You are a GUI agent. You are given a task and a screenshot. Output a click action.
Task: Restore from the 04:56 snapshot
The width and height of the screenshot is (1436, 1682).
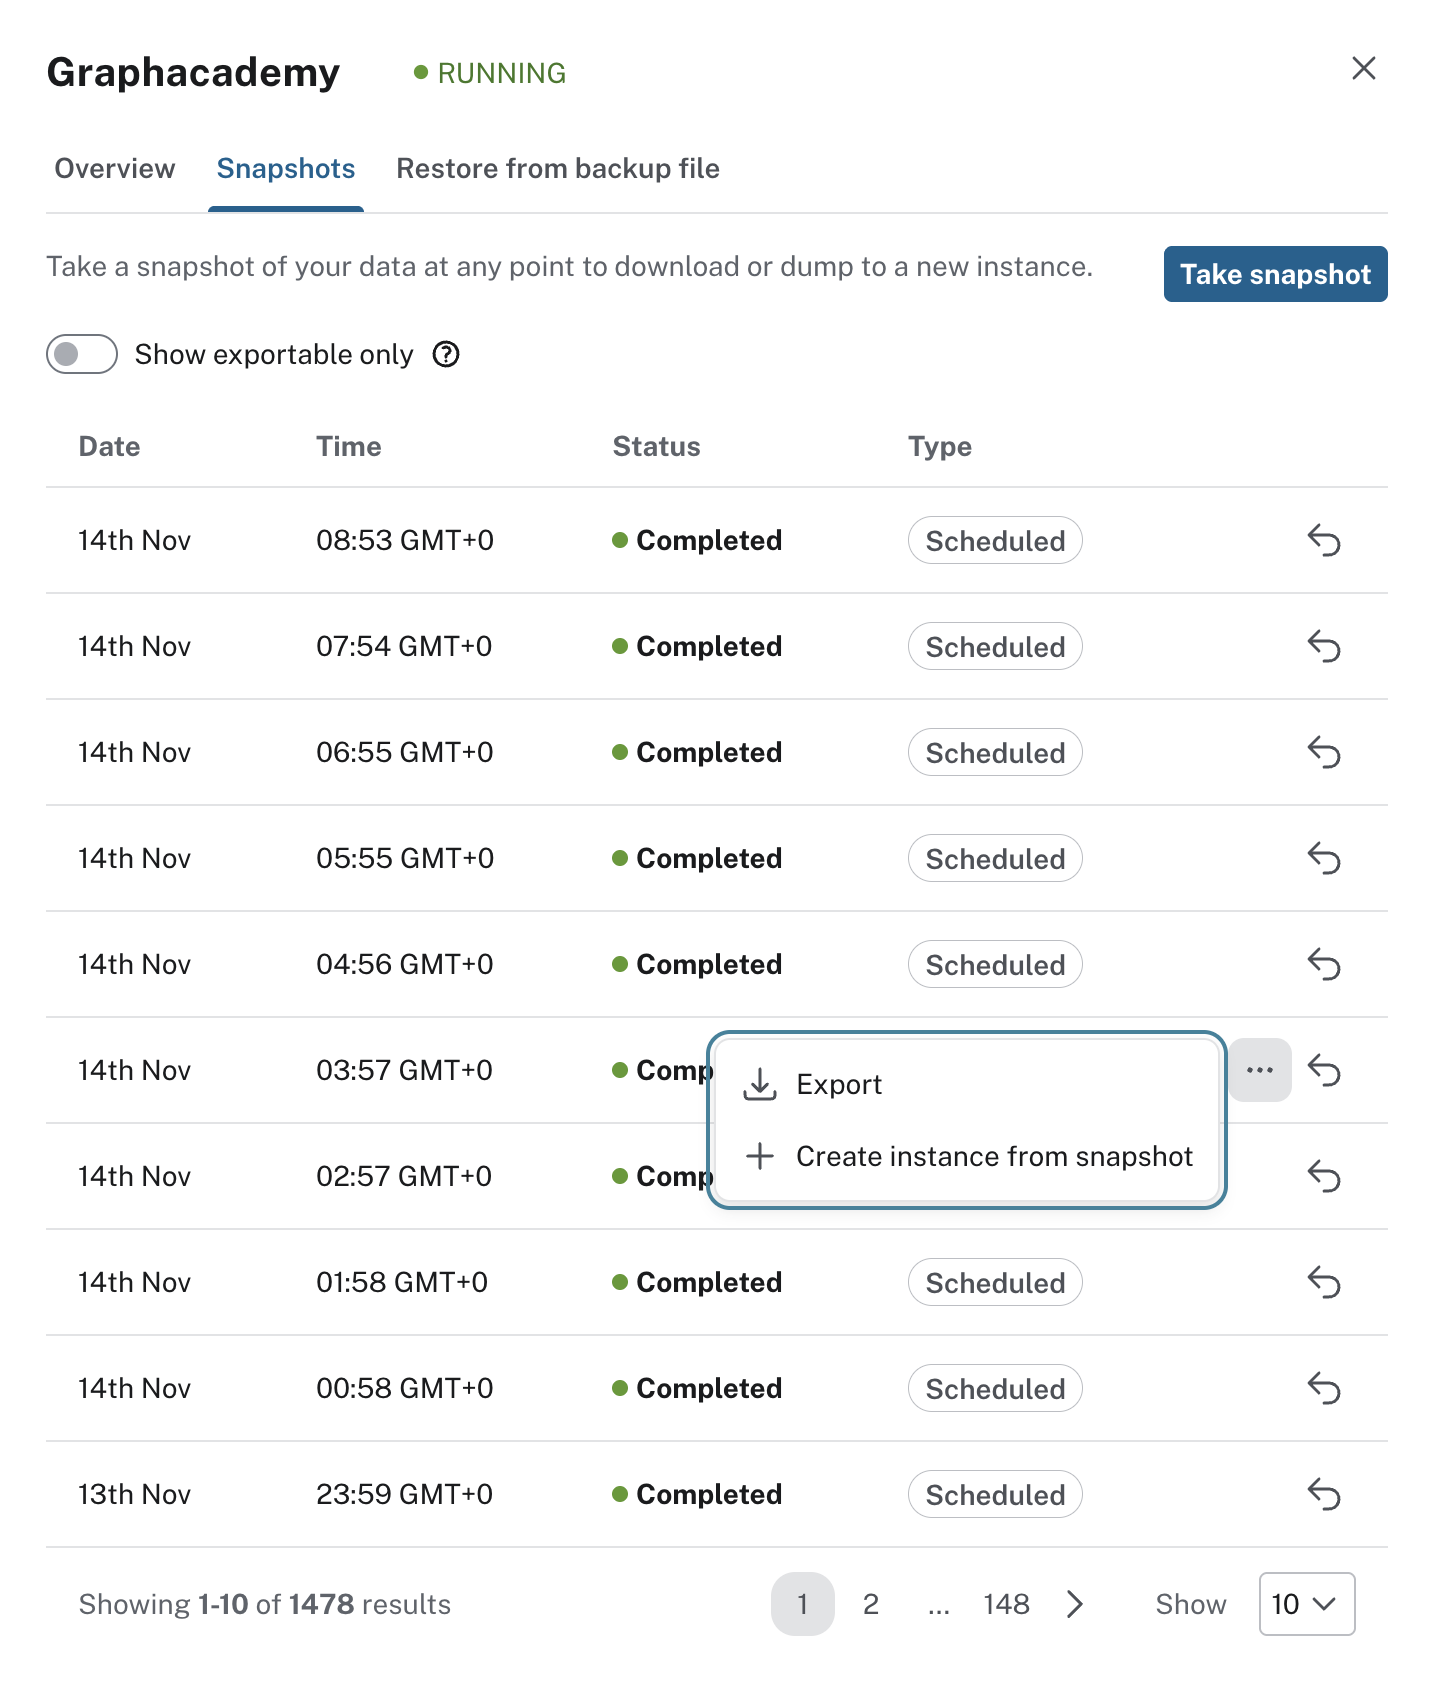[x=1323, y=964]
